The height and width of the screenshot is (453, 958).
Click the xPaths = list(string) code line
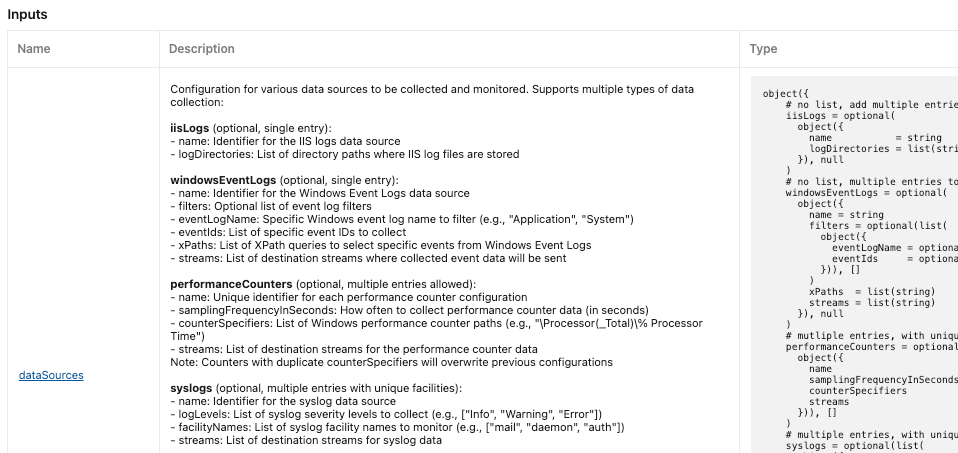point(872,292)
